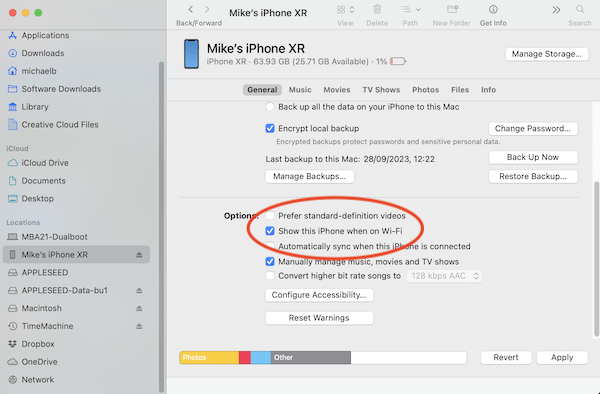Toggle Encrypt local backup checkbox
This screenshot has width=600, height=394.
tap(270, 128)
